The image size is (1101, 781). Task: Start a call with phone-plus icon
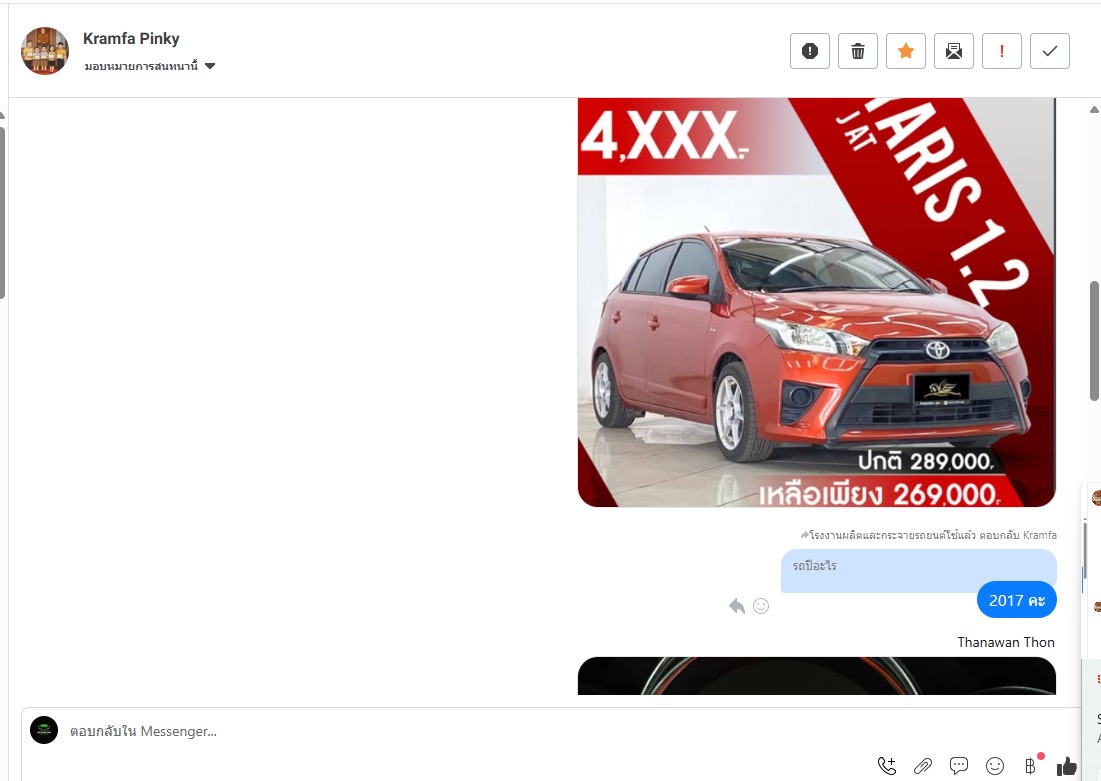(887, 766)
